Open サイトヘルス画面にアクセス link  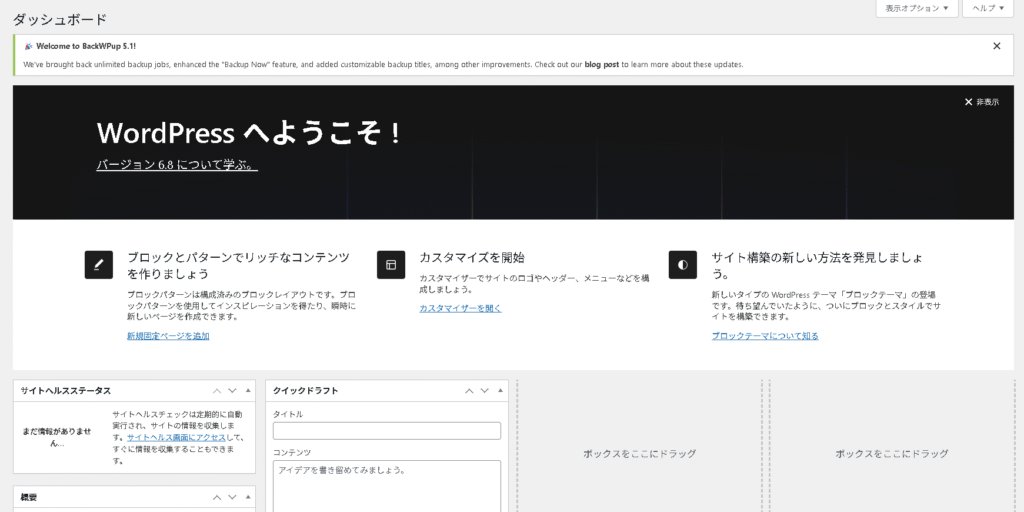tap(176, 438)
